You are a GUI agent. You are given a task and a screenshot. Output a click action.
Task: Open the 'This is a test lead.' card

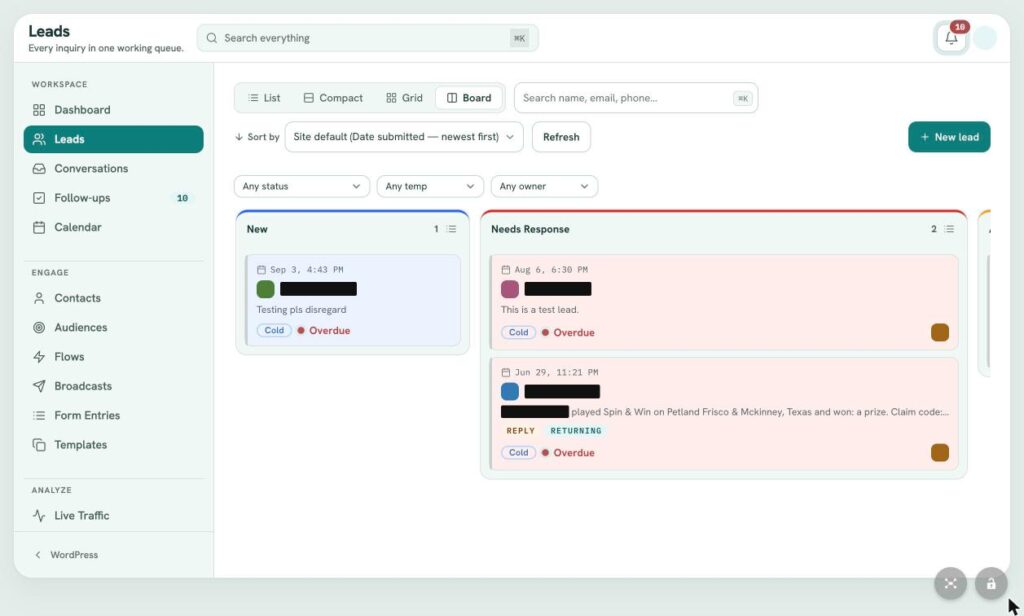tap(724, 302)
